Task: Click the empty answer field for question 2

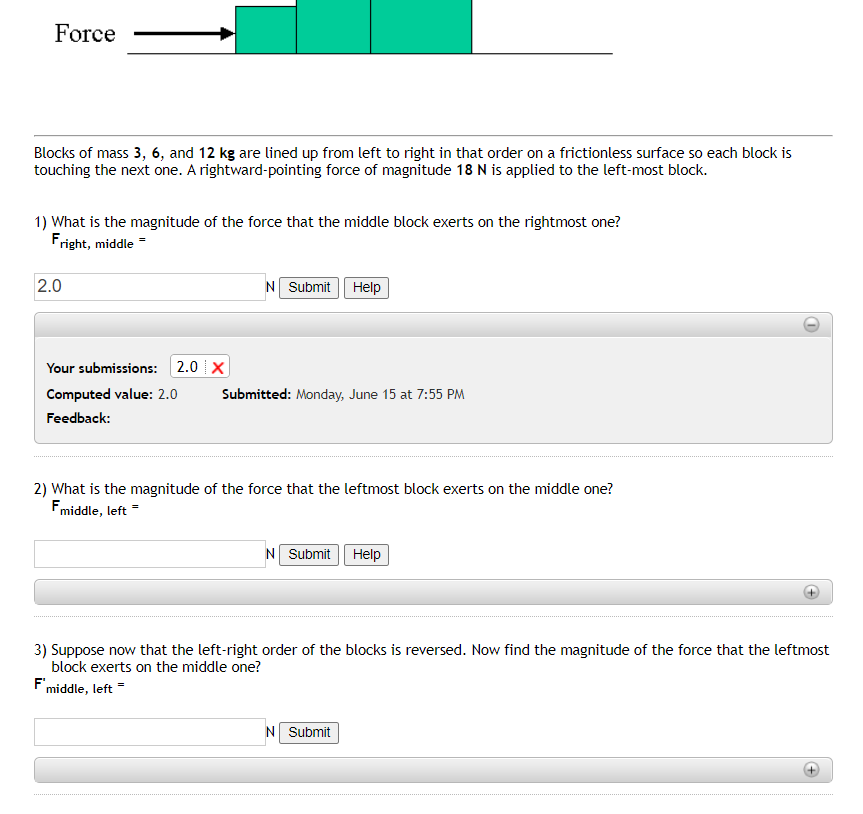Action: coord(149,553)
